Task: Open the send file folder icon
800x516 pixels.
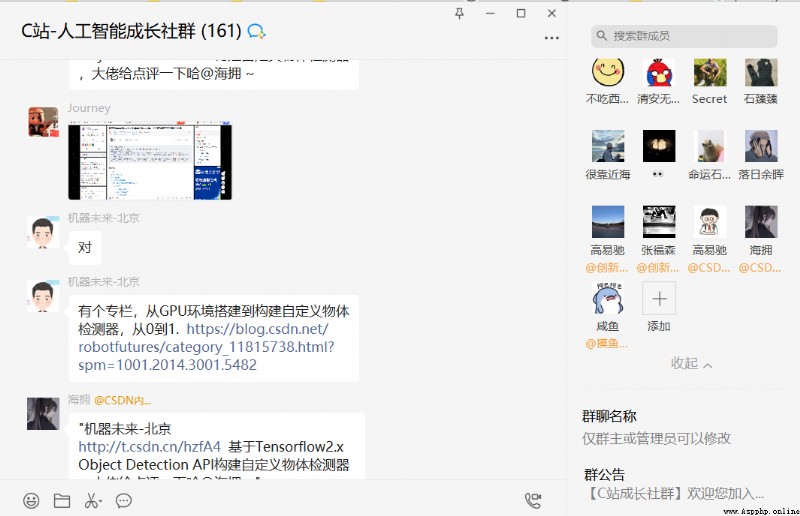Action: [x=62, y=501]
